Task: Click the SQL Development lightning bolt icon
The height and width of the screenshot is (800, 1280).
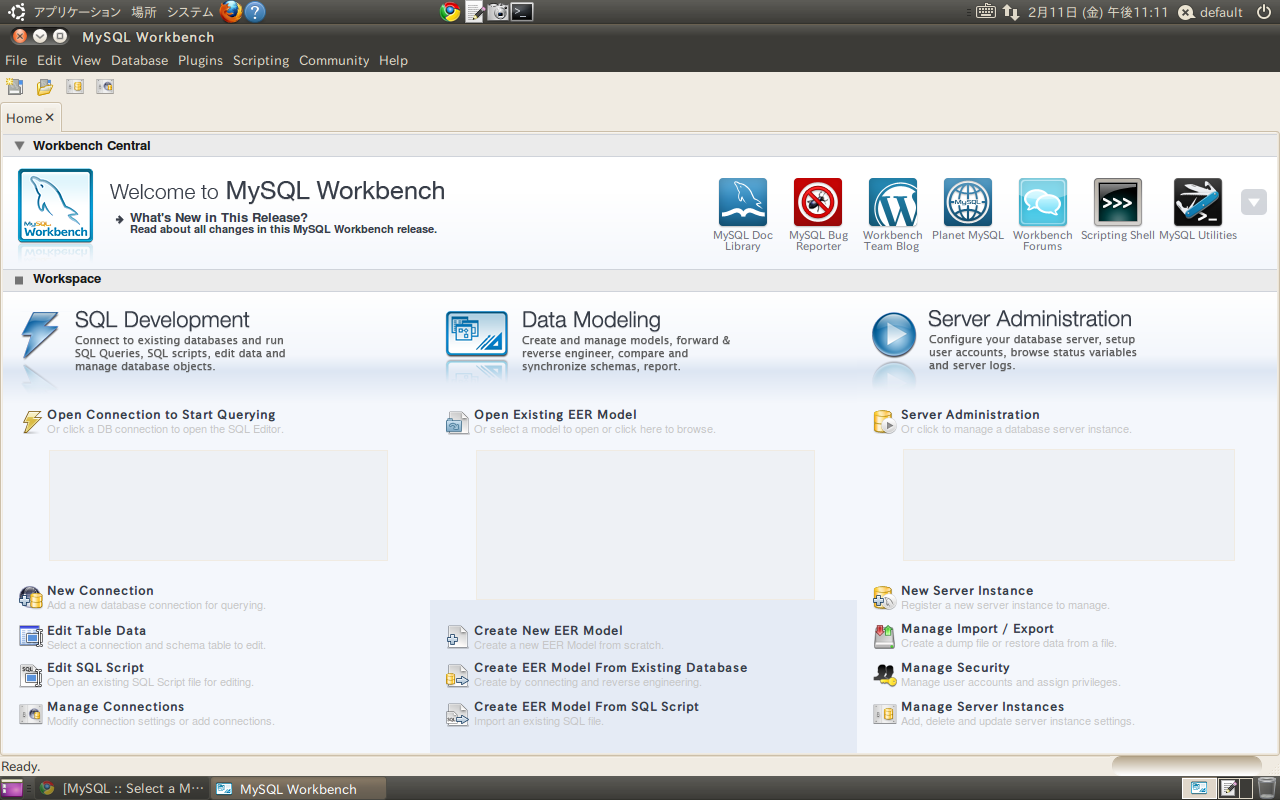Action: click(40, 335)
